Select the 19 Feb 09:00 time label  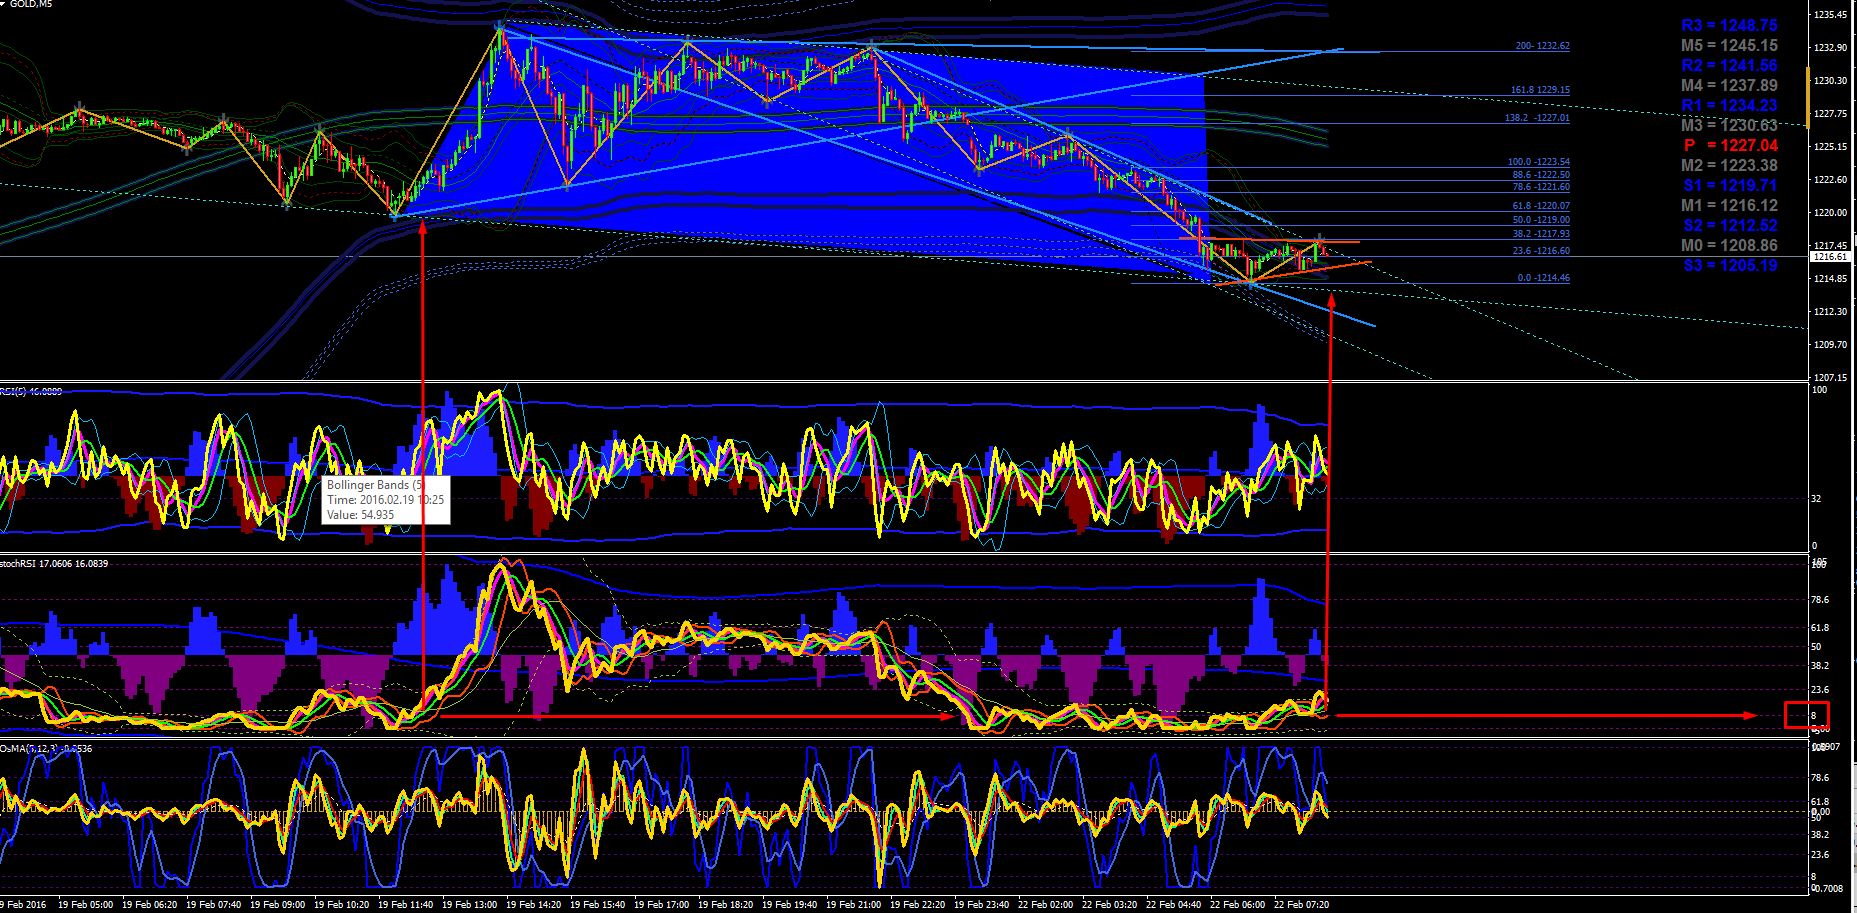click(x=277, y=905)
